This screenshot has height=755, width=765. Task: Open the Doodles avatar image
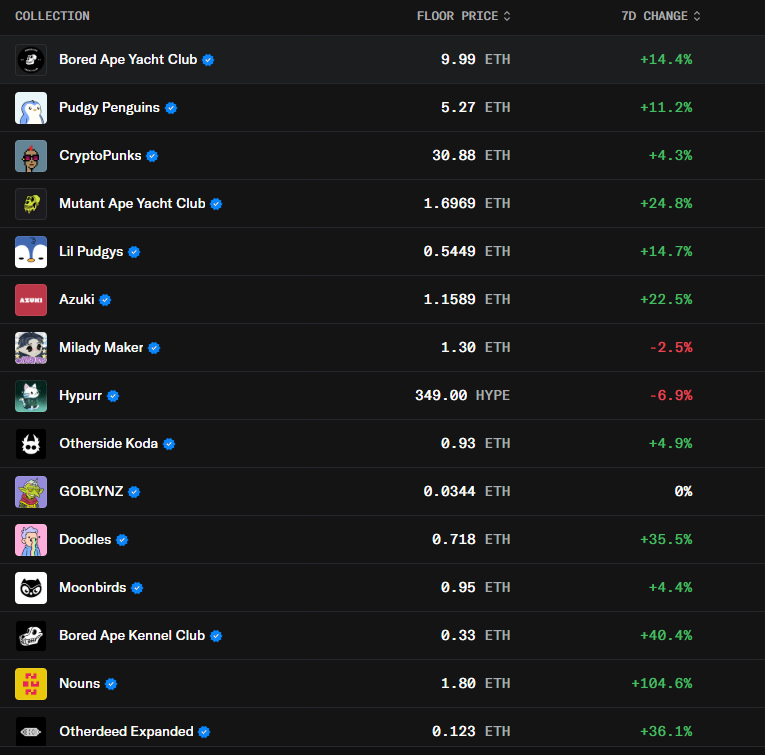point(31,540)
